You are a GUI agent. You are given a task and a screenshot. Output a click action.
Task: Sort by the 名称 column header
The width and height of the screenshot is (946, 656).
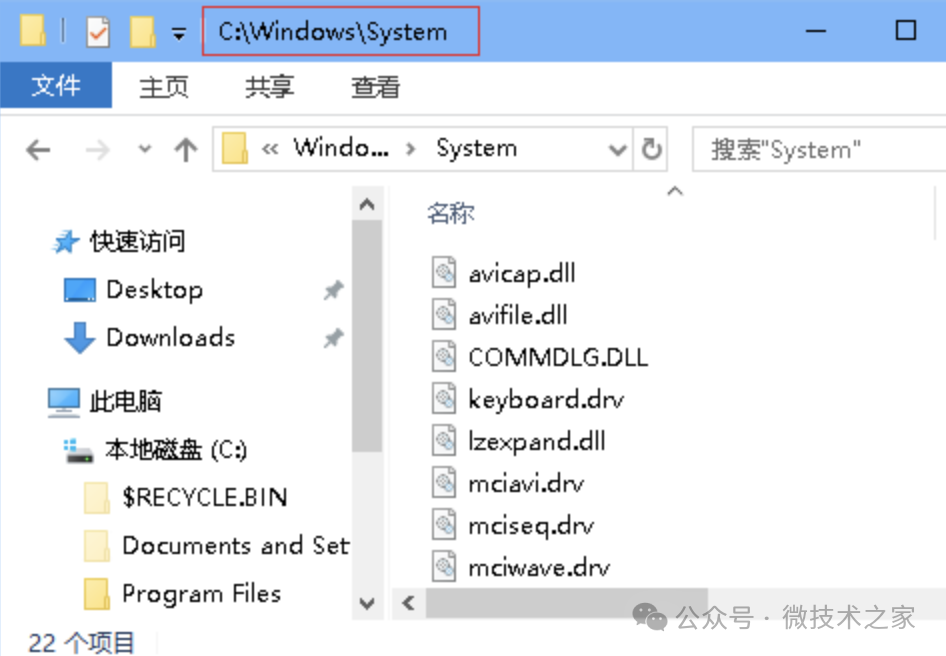click(451, 213)
